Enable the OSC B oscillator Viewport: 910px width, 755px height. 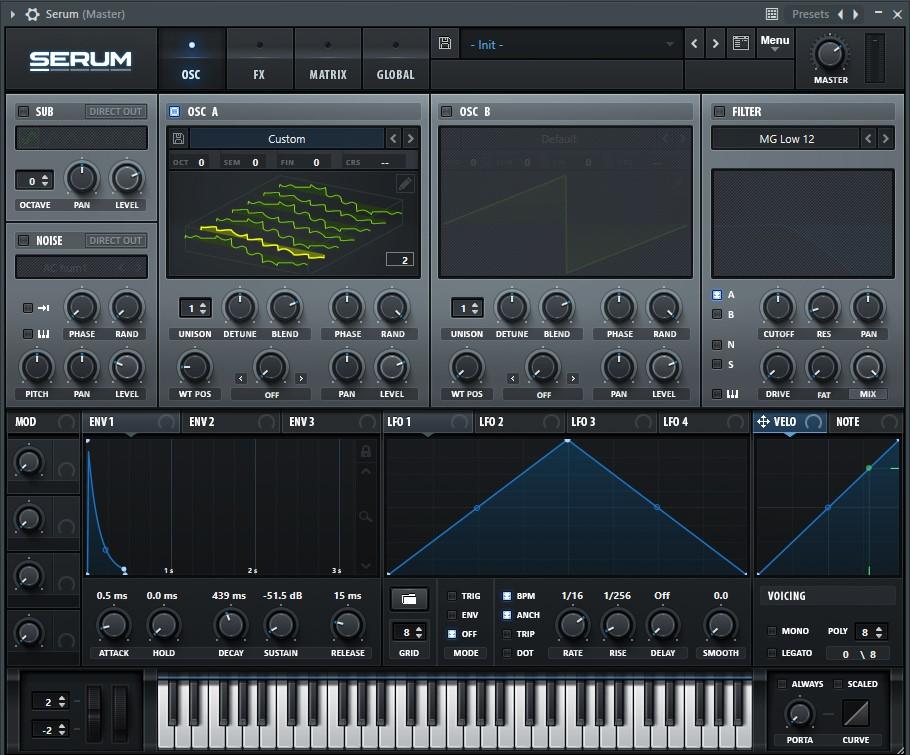(x=446, y=111)
